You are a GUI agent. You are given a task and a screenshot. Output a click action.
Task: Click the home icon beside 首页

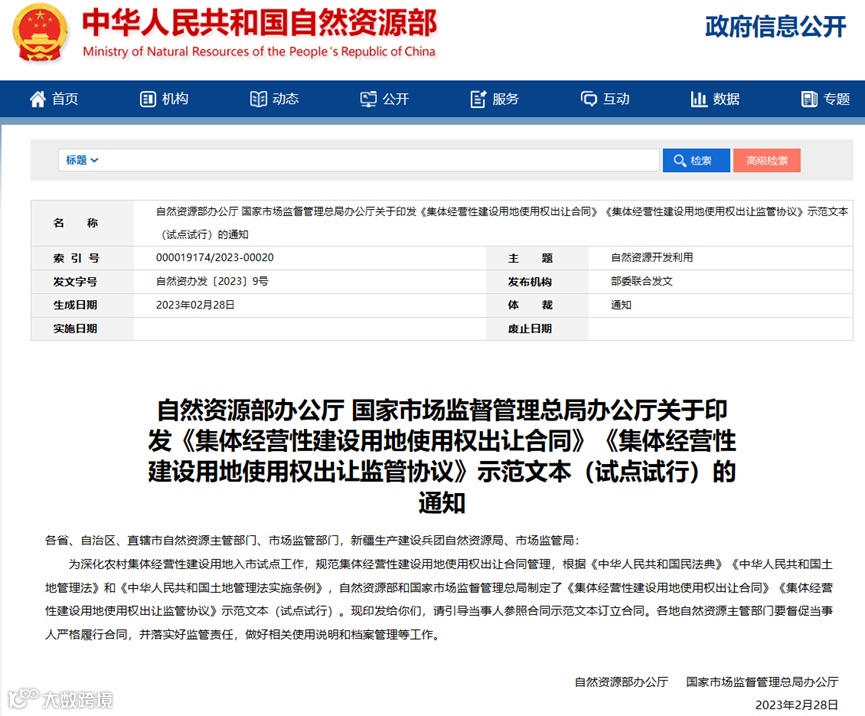click(x=38, y=99)
